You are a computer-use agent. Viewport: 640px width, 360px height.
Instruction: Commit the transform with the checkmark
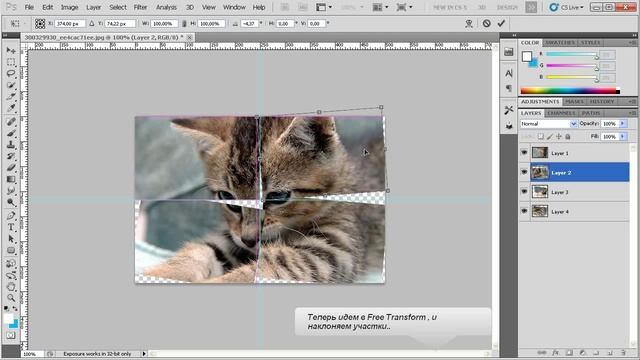tap(501, 23)
